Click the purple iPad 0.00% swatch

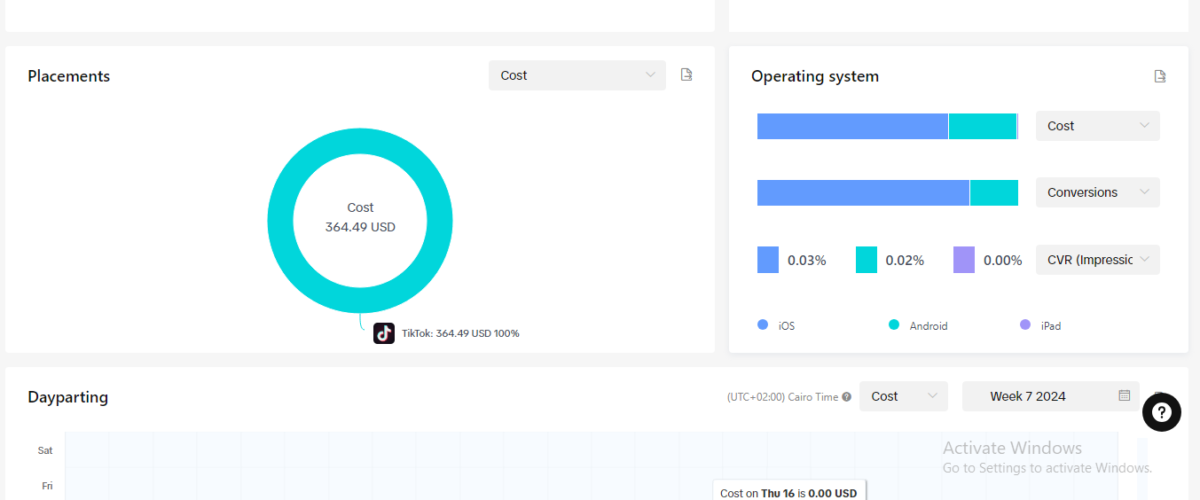point(963,260)
